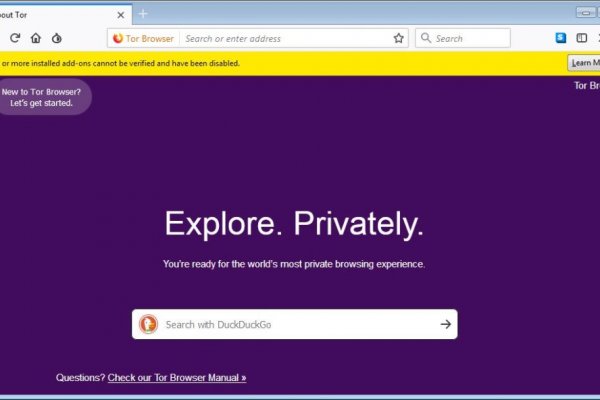Minimize the Tor Browser window
The width and height of the screenshot is (600, 400).
click(585, 13)
